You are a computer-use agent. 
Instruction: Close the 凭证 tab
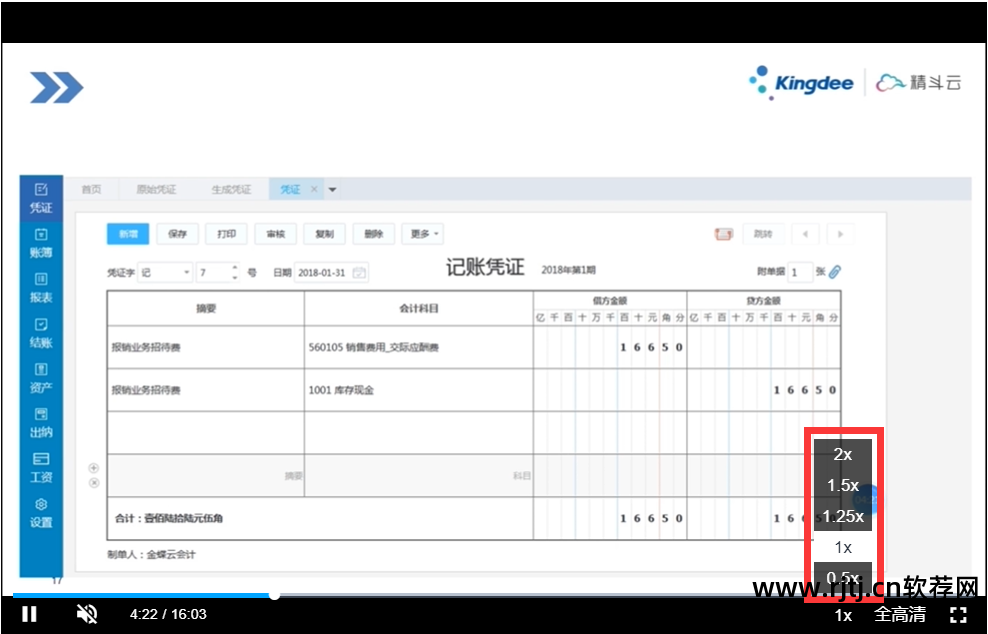pos(314,189)
